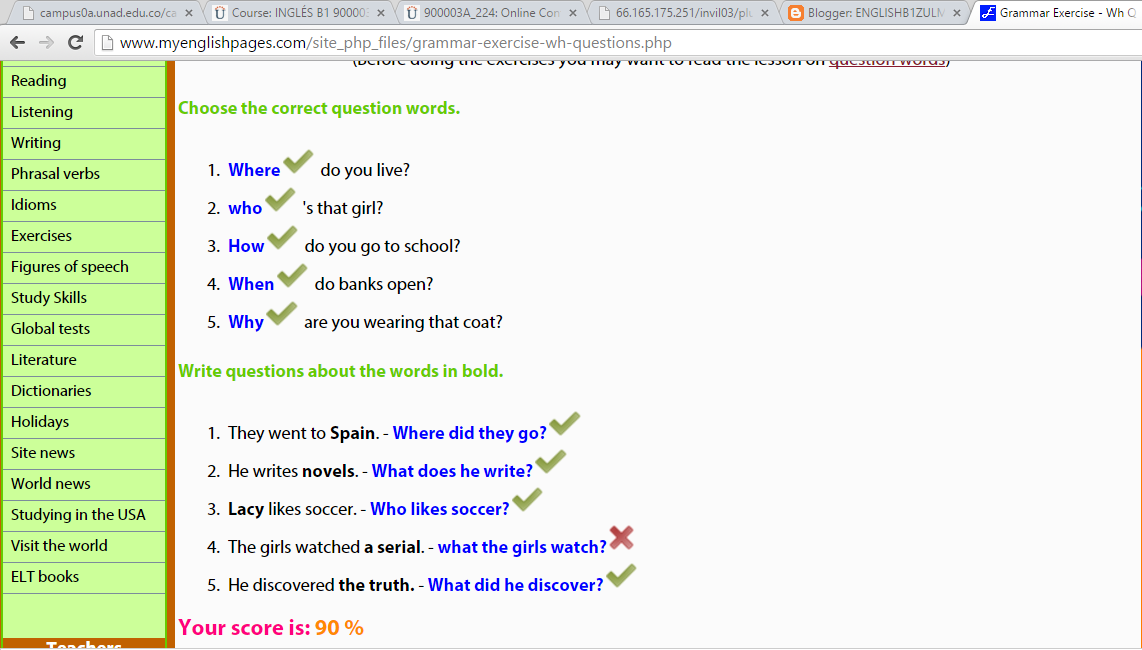
Task: Close the Course INGLÉS B1 tab
Action: (381, 13)
